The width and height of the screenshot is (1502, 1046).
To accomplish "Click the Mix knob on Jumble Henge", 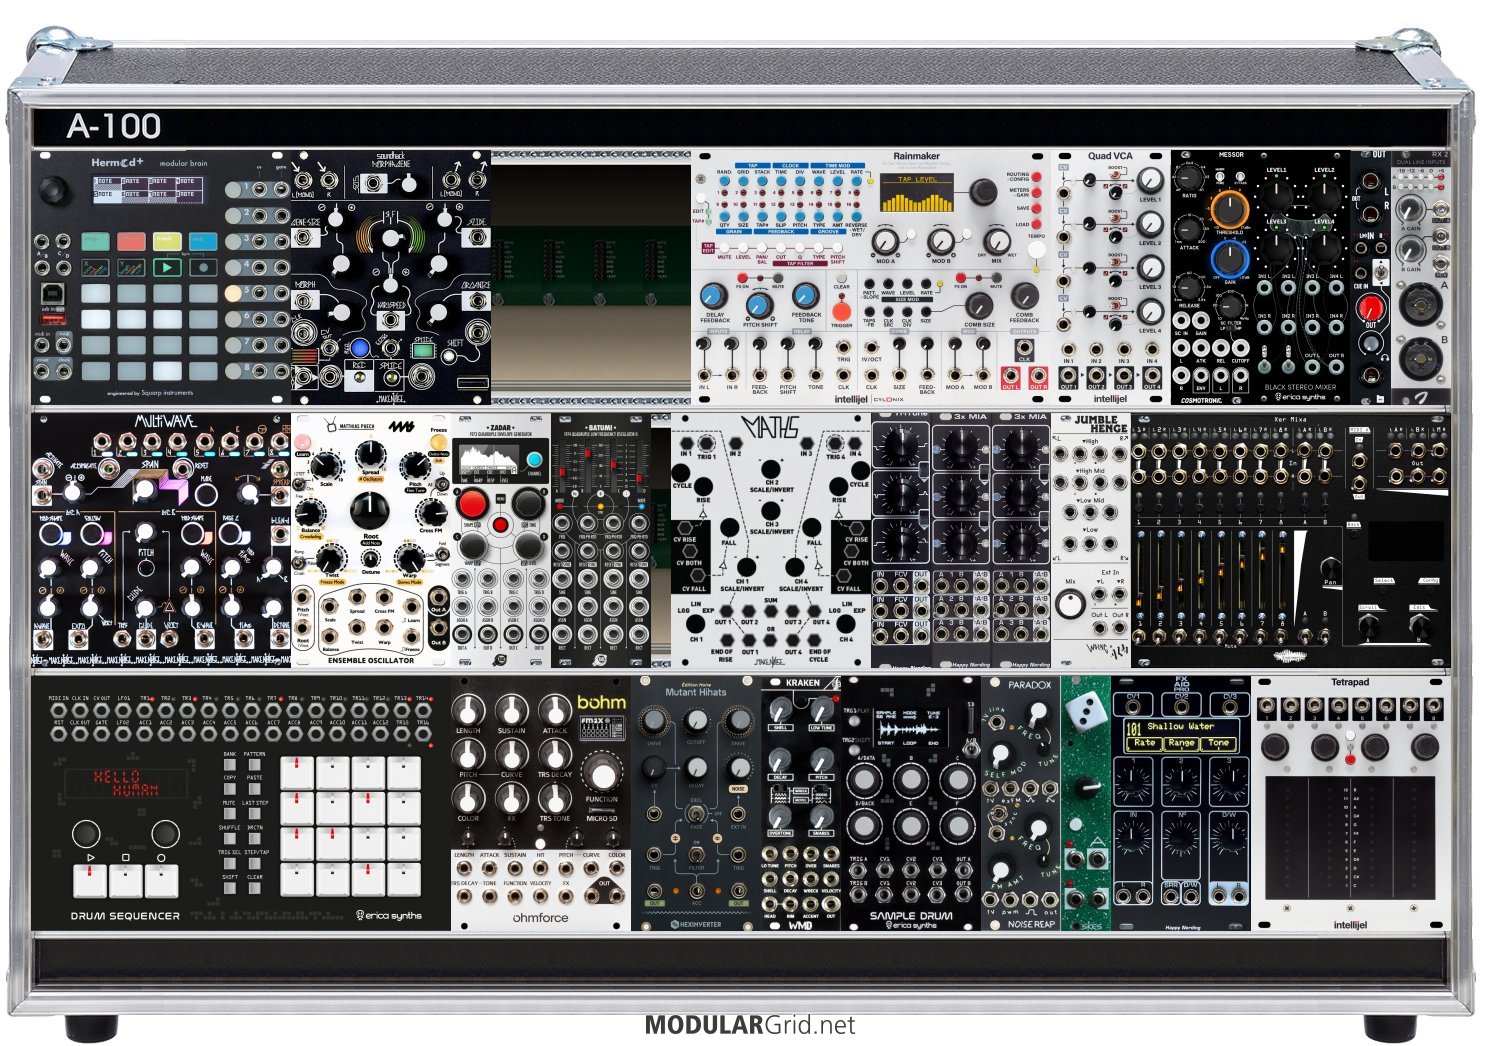I will 1070,605.
